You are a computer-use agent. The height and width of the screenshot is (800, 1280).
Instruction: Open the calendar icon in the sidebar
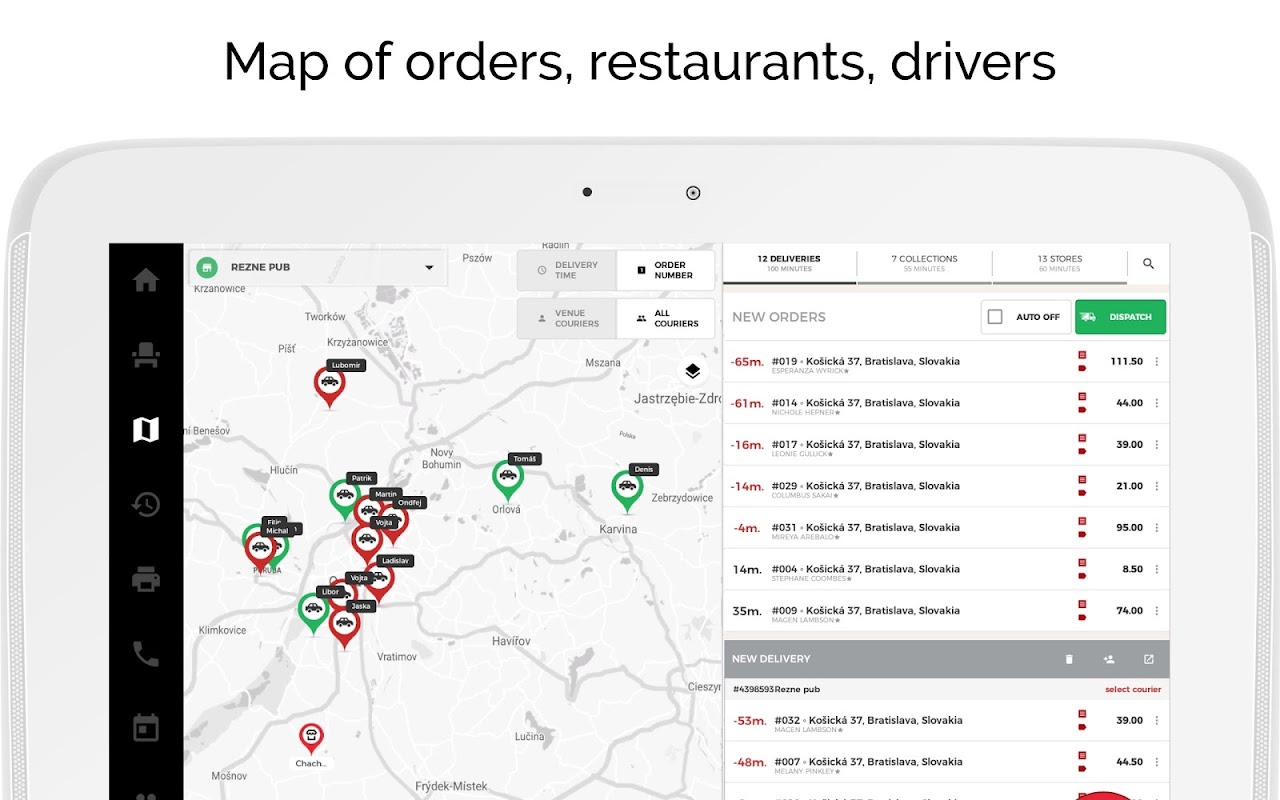tap(146, 728)
